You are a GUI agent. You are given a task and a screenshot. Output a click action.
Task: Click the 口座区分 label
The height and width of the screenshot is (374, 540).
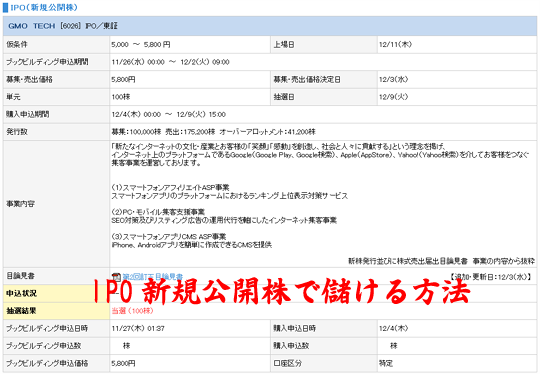click(x=288, y=363)
